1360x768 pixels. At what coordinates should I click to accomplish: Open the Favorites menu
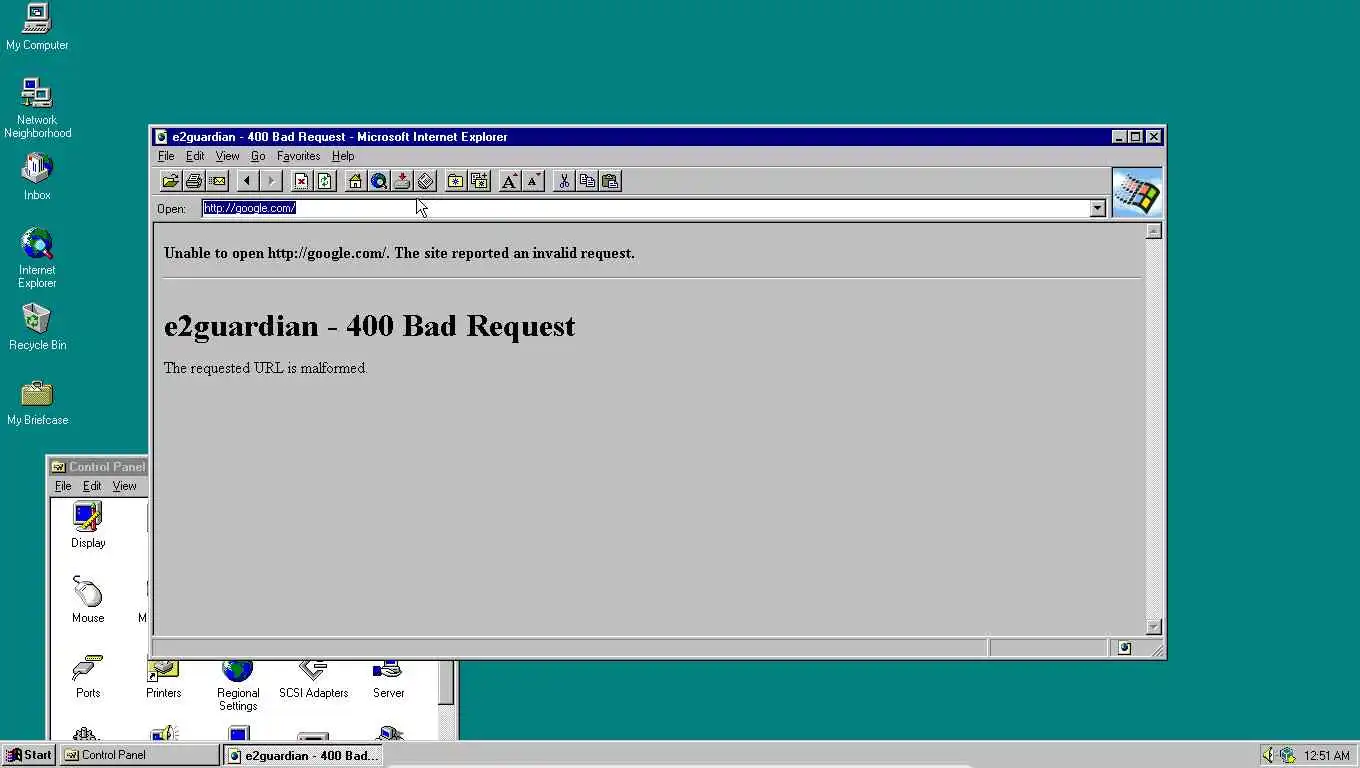(x=298, y=156)
